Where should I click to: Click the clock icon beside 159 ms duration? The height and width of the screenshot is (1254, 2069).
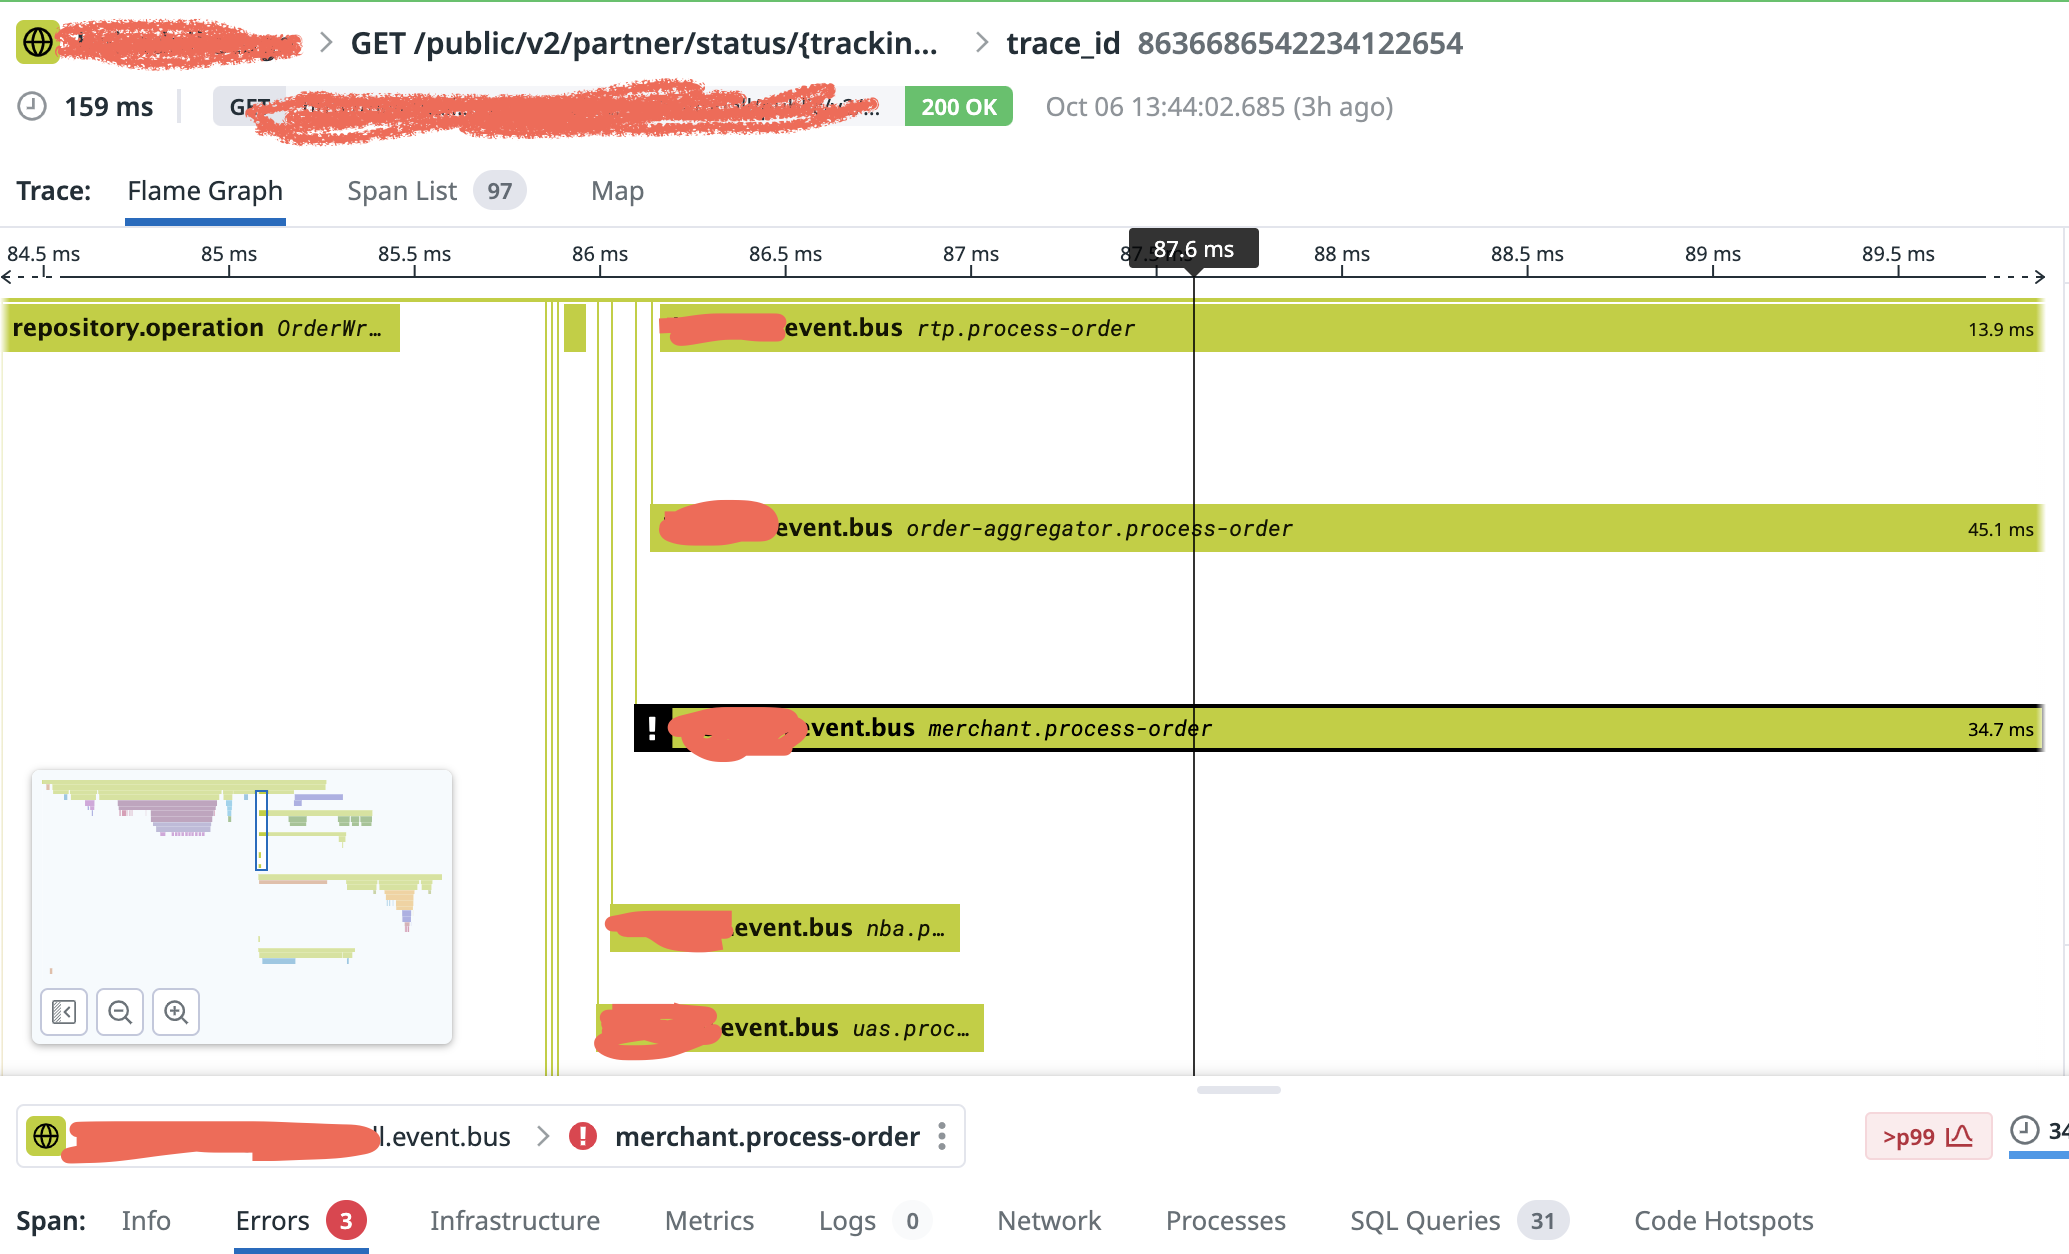coord(31,106)
